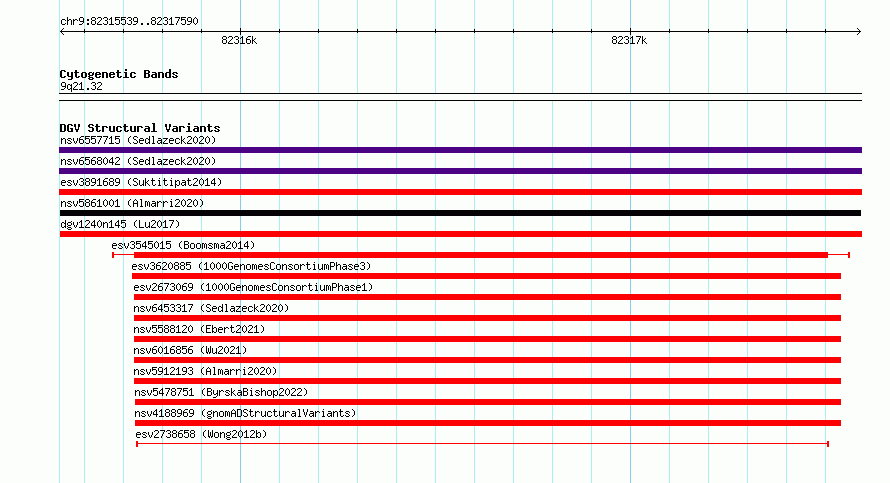
Task: Click the nsv5478751 (ByrskaBishop2022) label
Action: pyautogui.click(x=221, y=392)
